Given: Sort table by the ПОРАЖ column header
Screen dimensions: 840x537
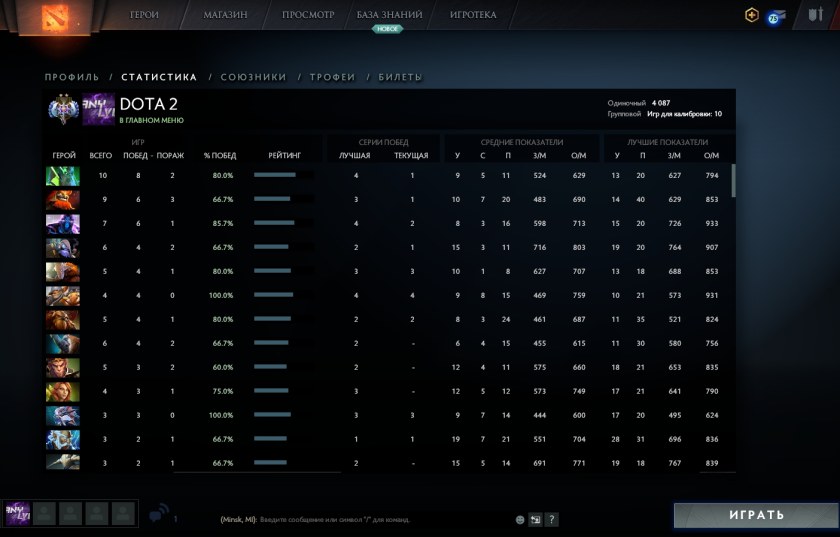Looking at the screenshot, I should tap(170, 155).
